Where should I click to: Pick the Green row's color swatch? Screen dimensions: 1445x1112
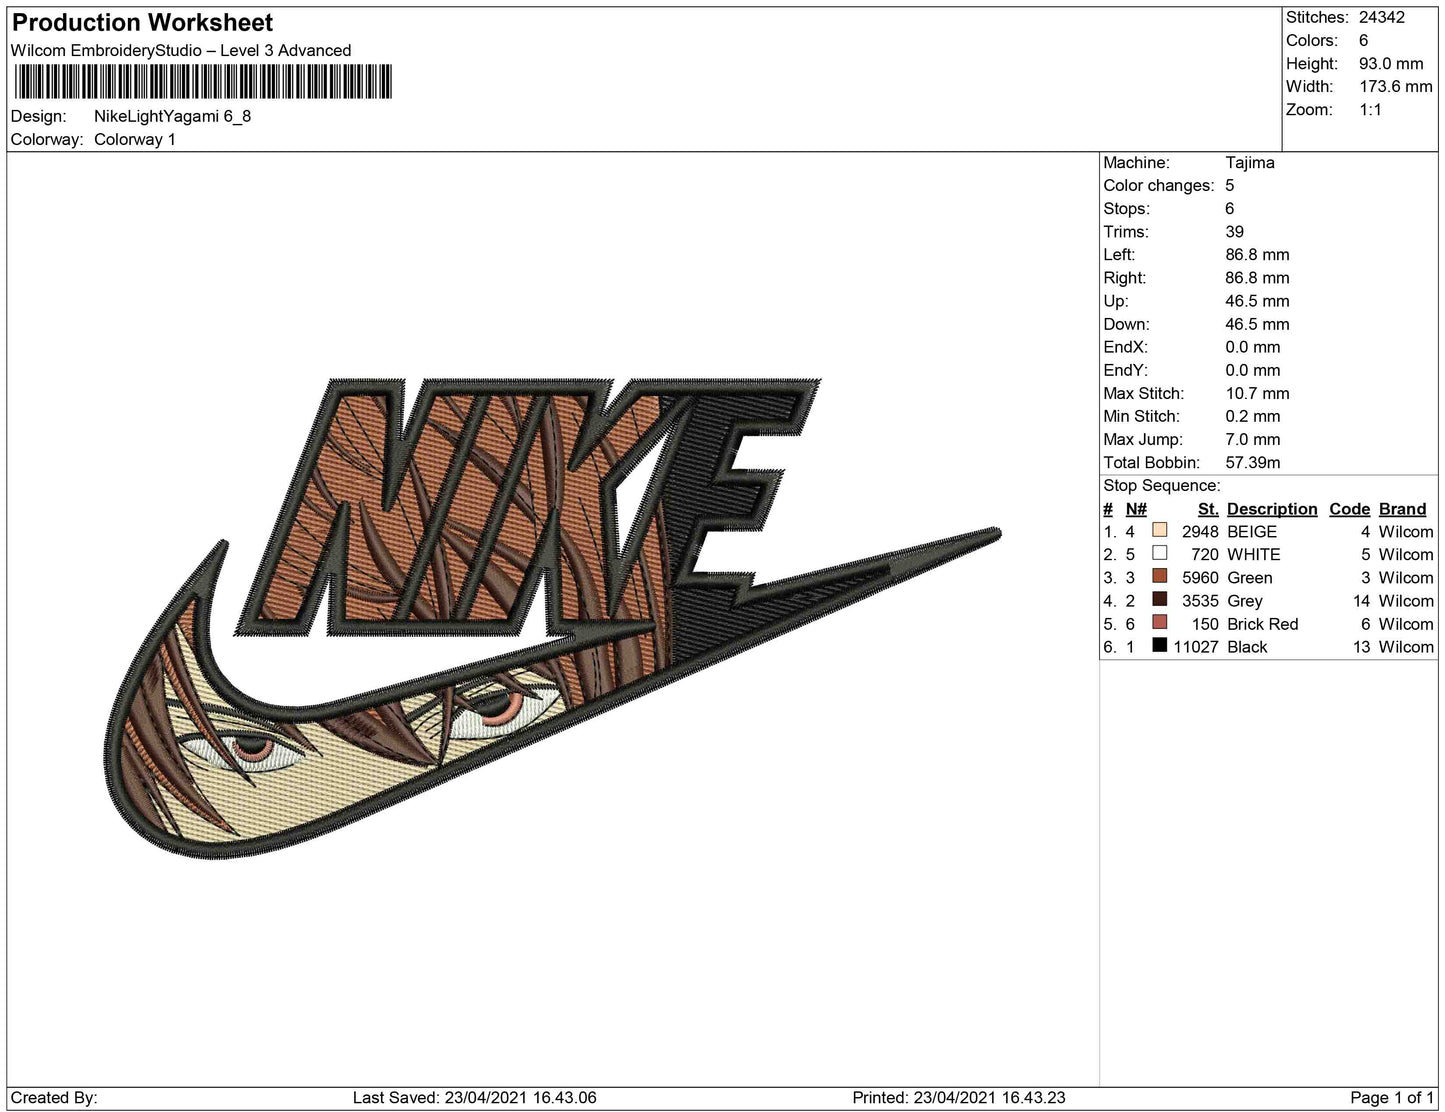click(1160, 577)
